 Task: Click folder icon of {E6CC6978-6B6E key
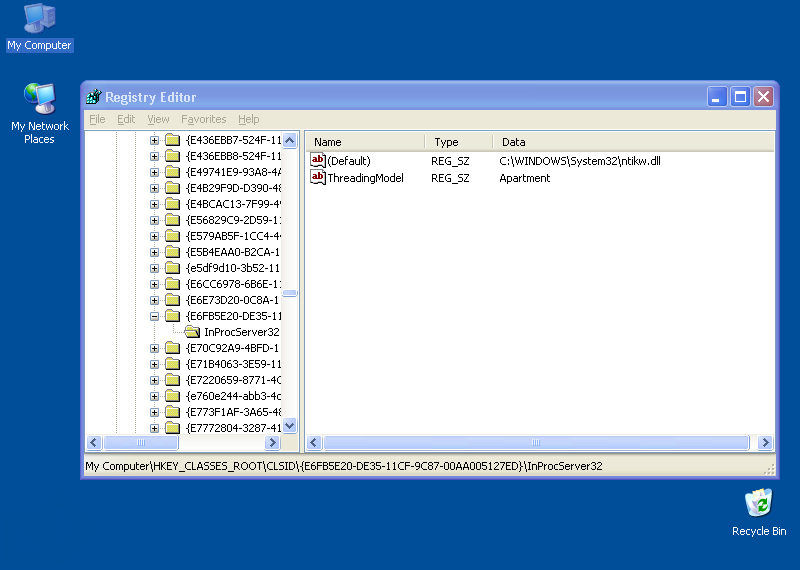tap(172, 284)
